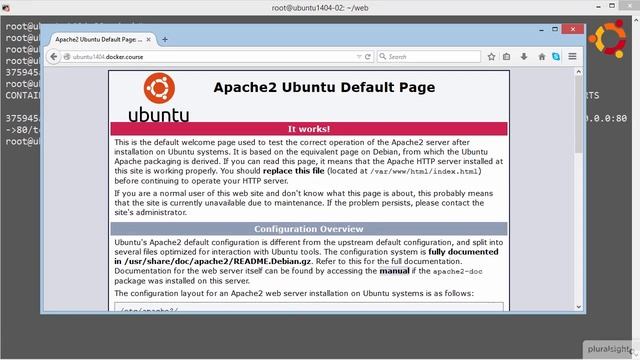Click the 'Apache2 Ubuntu Default Page' heading
The width and height of the screenshot is (640, 360).
click(x=324, y=87)
